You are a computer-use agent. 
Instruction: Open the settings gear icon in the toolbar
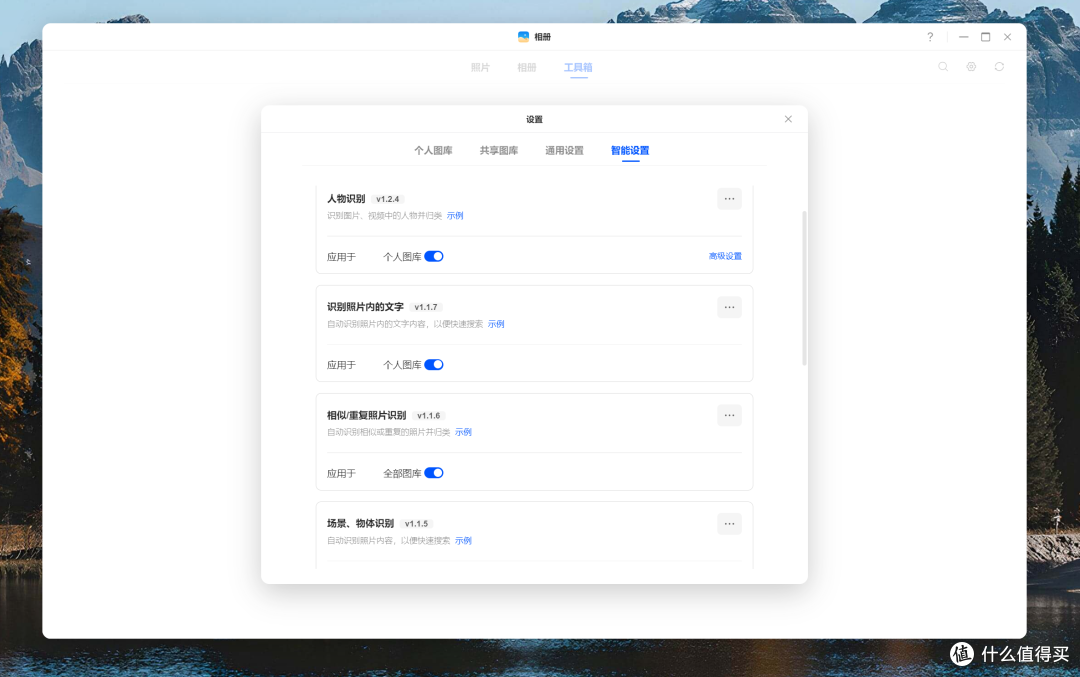pos(971,67)
